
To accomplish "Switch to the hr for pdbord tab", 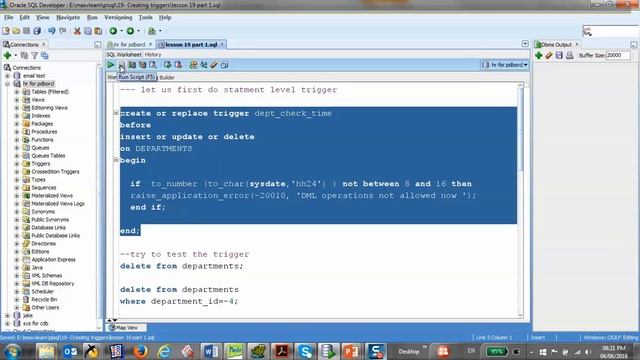I will (129, 44).
